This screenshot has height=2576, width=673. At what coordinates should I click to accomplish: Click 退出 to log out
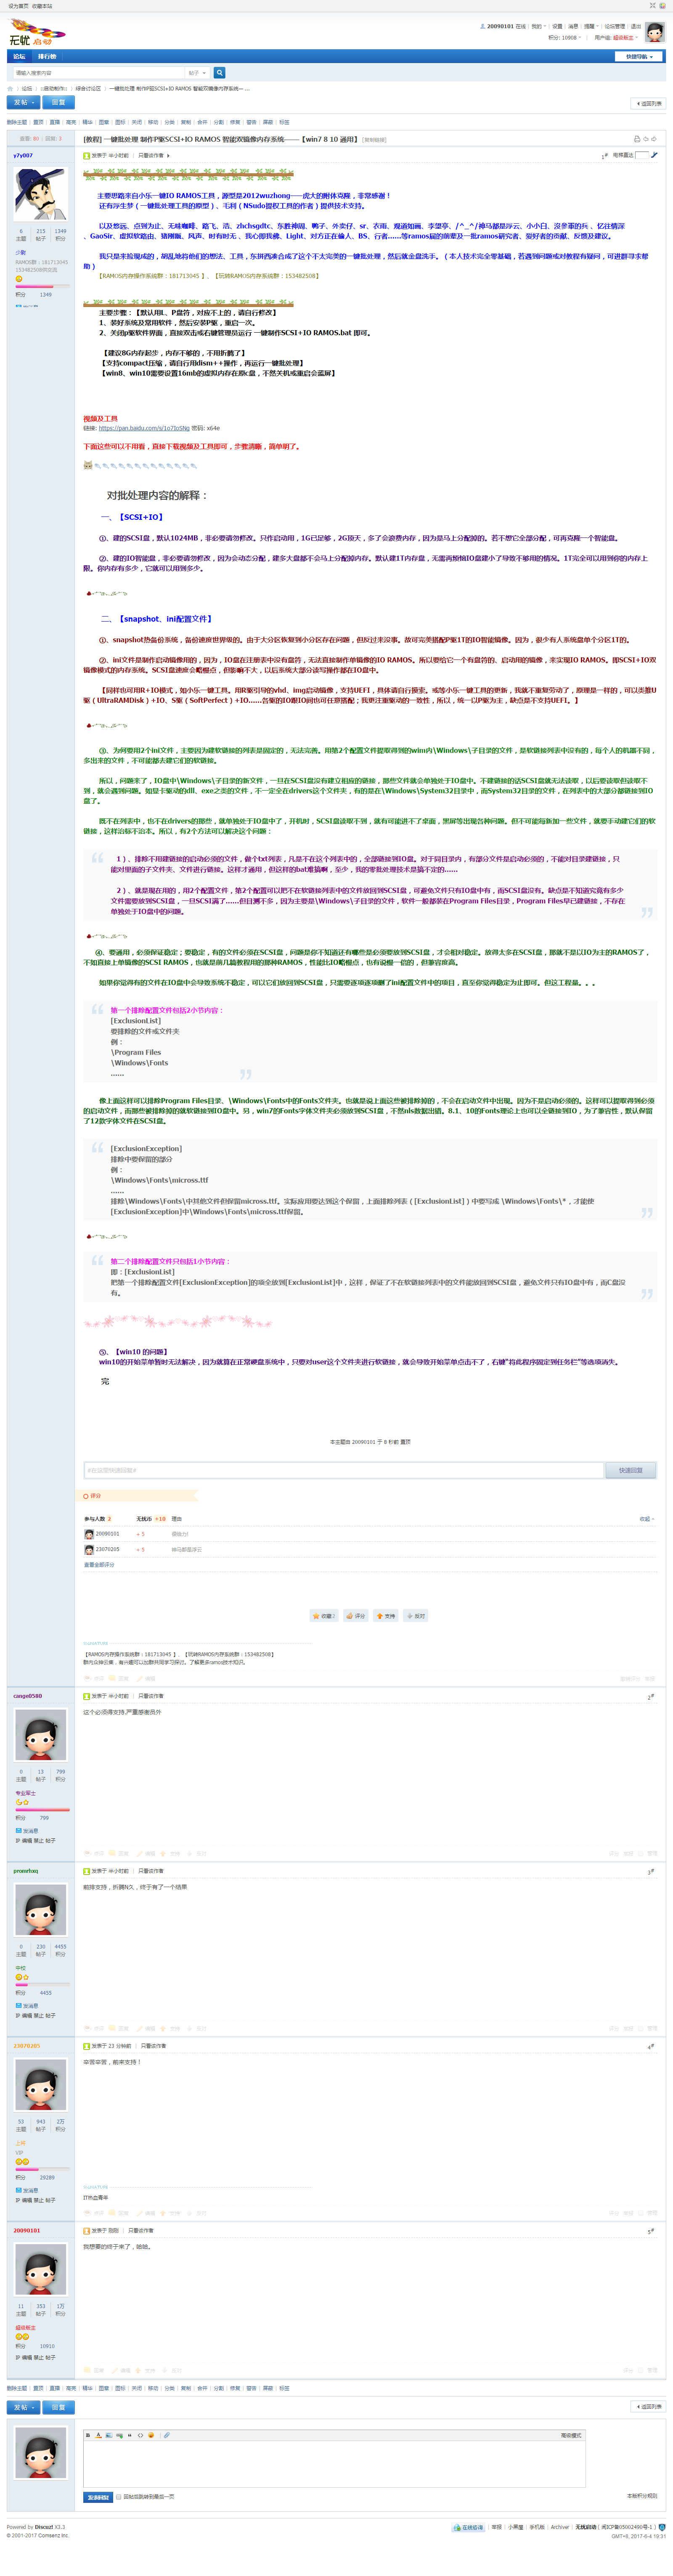point(636,27)
